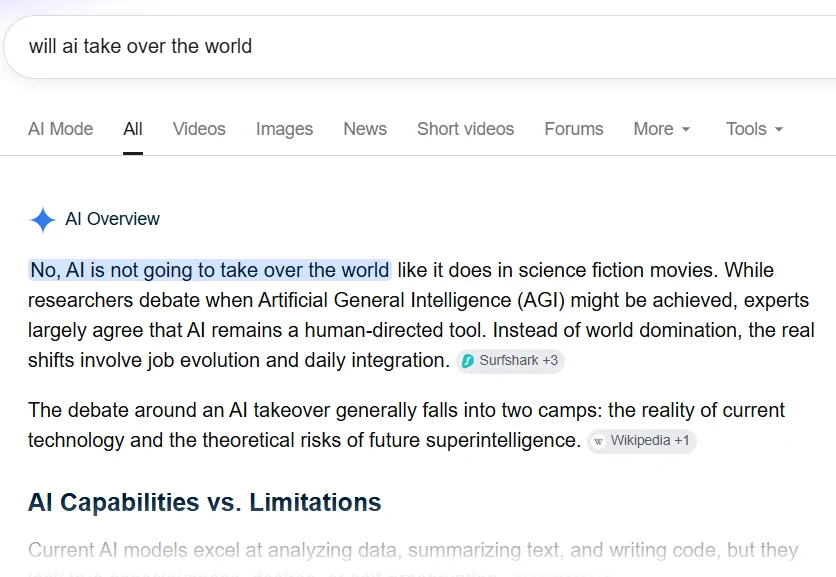Open the Wikipedia +1 source chip
Viewport: 836px width, 577px height.
641,441
